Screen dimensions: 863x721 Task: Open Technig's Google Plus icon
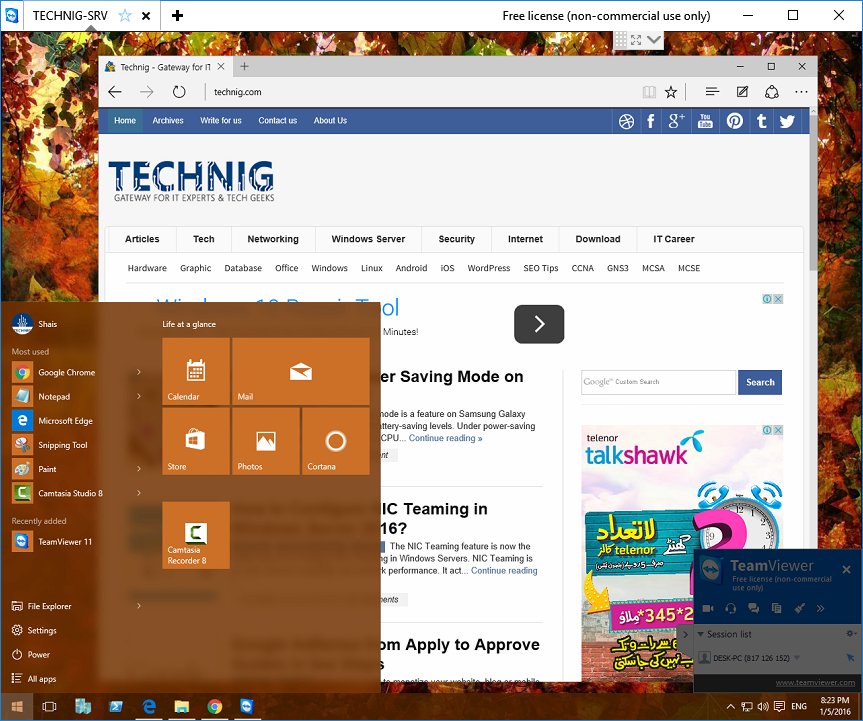676,121
